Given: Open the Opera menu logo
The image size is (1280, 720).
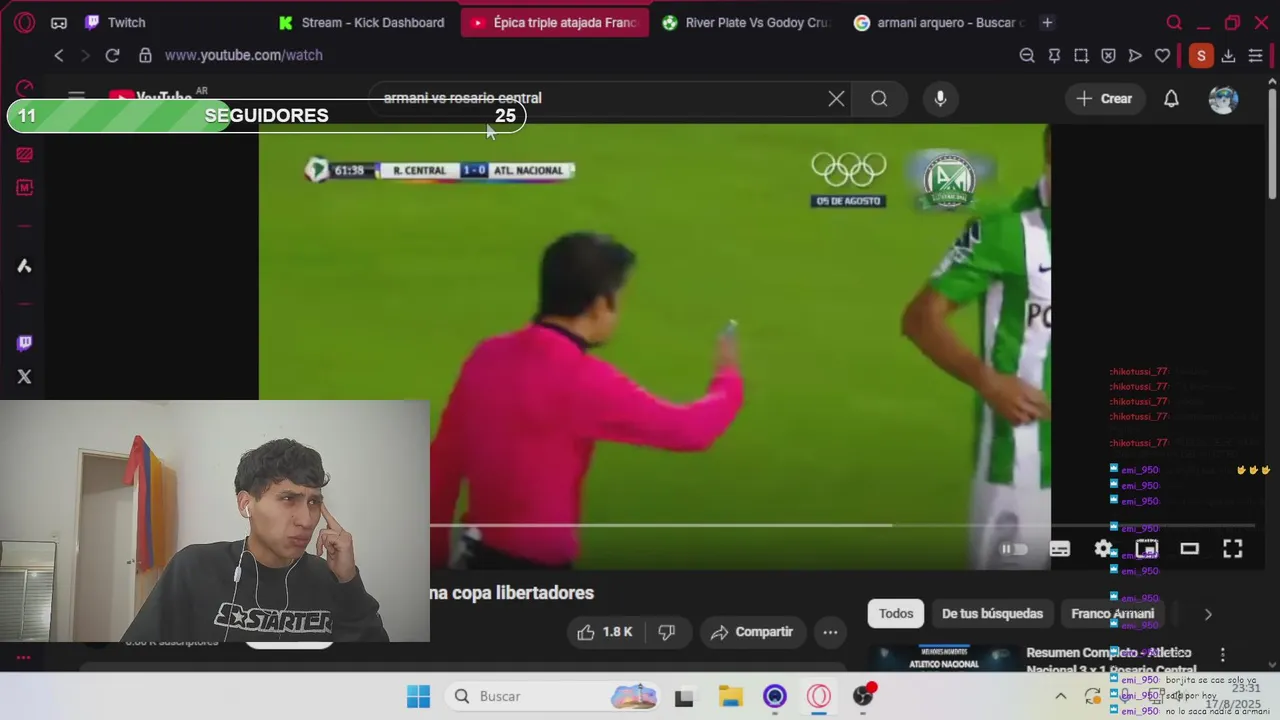Looking at the screenshot, I should point(25,22).
